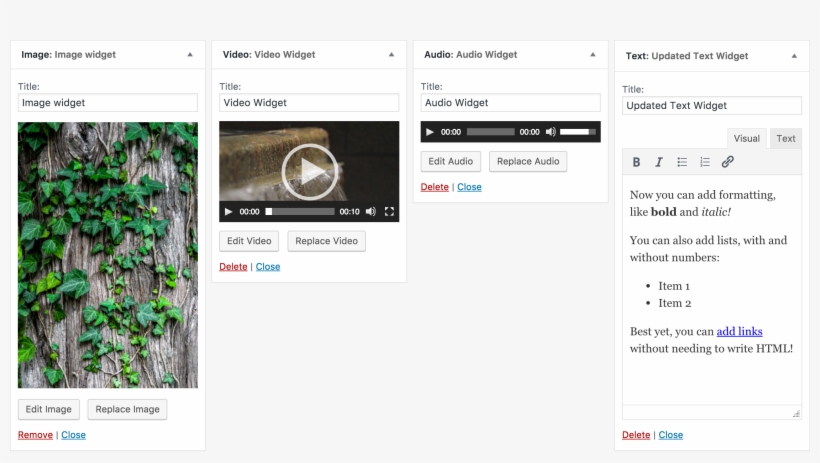Collapse the Text widget panel
This screenshot has height=463, width=820.
(794, 56)
